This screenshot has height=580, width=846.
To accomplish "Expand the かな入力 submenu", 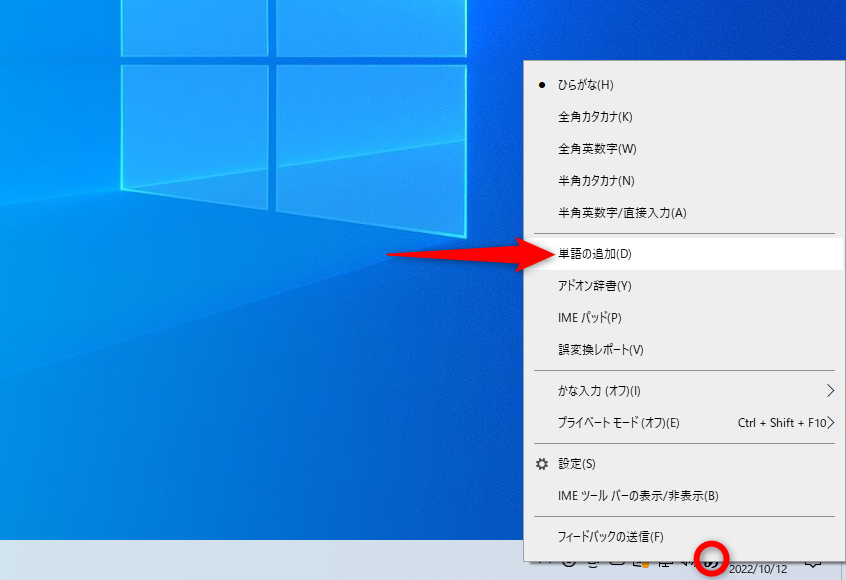I will (x=600, y=392).
